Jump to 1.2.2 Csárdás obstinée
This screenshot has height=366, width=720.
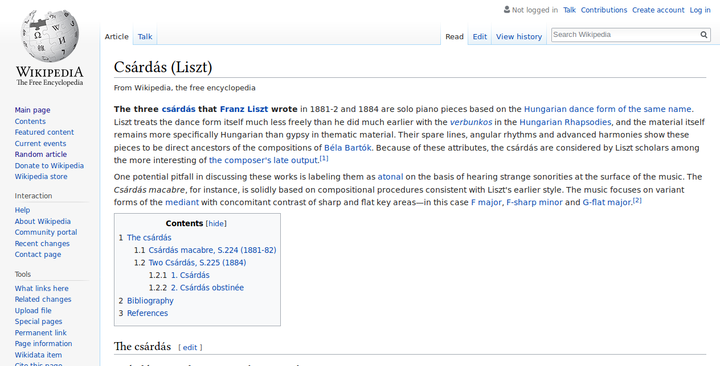(x=196, y=288)
